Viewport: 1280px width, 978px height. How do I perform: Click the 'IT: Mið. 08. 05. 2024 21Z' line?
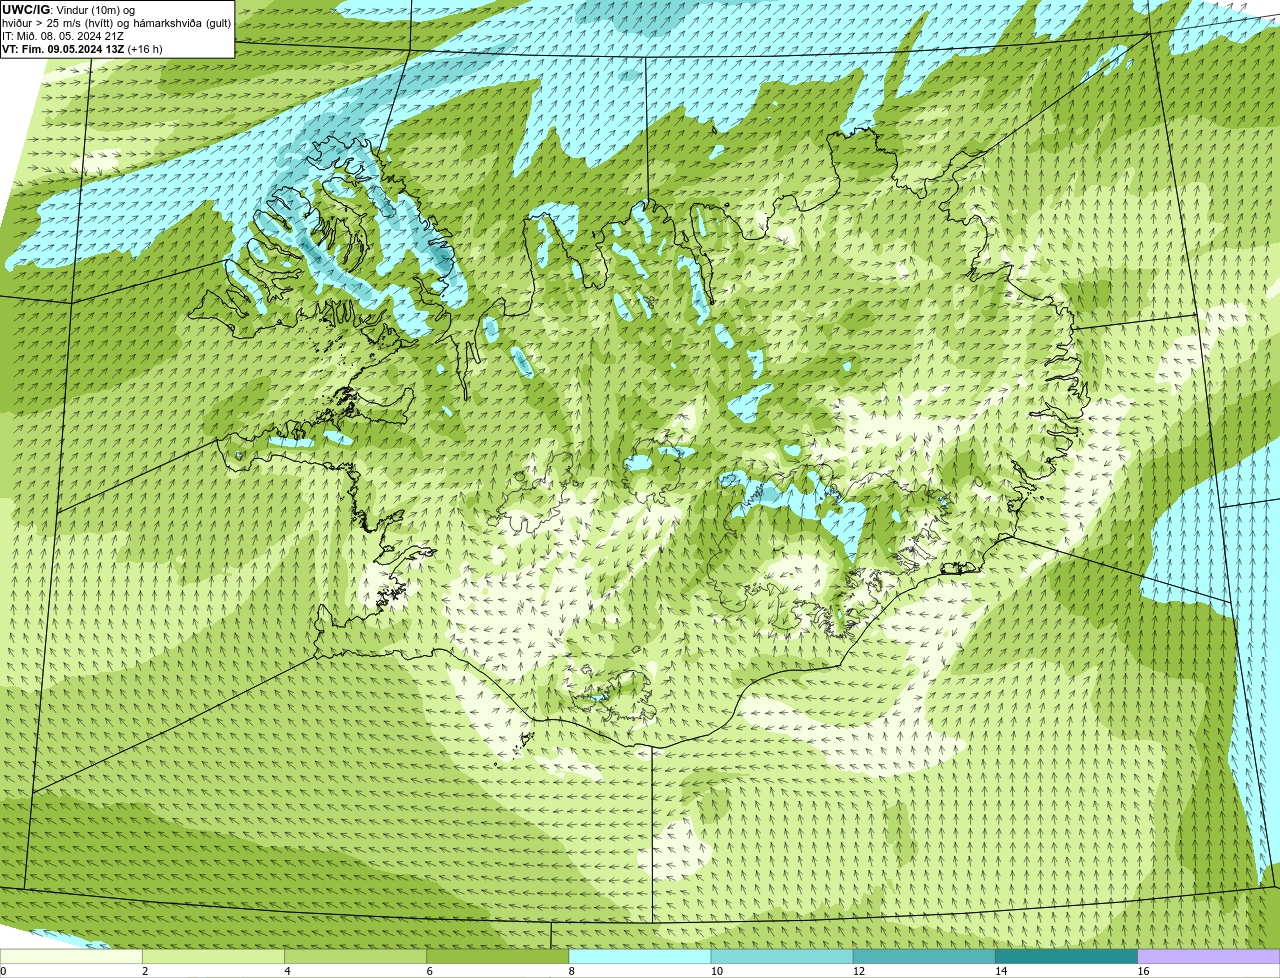(63, 36)
